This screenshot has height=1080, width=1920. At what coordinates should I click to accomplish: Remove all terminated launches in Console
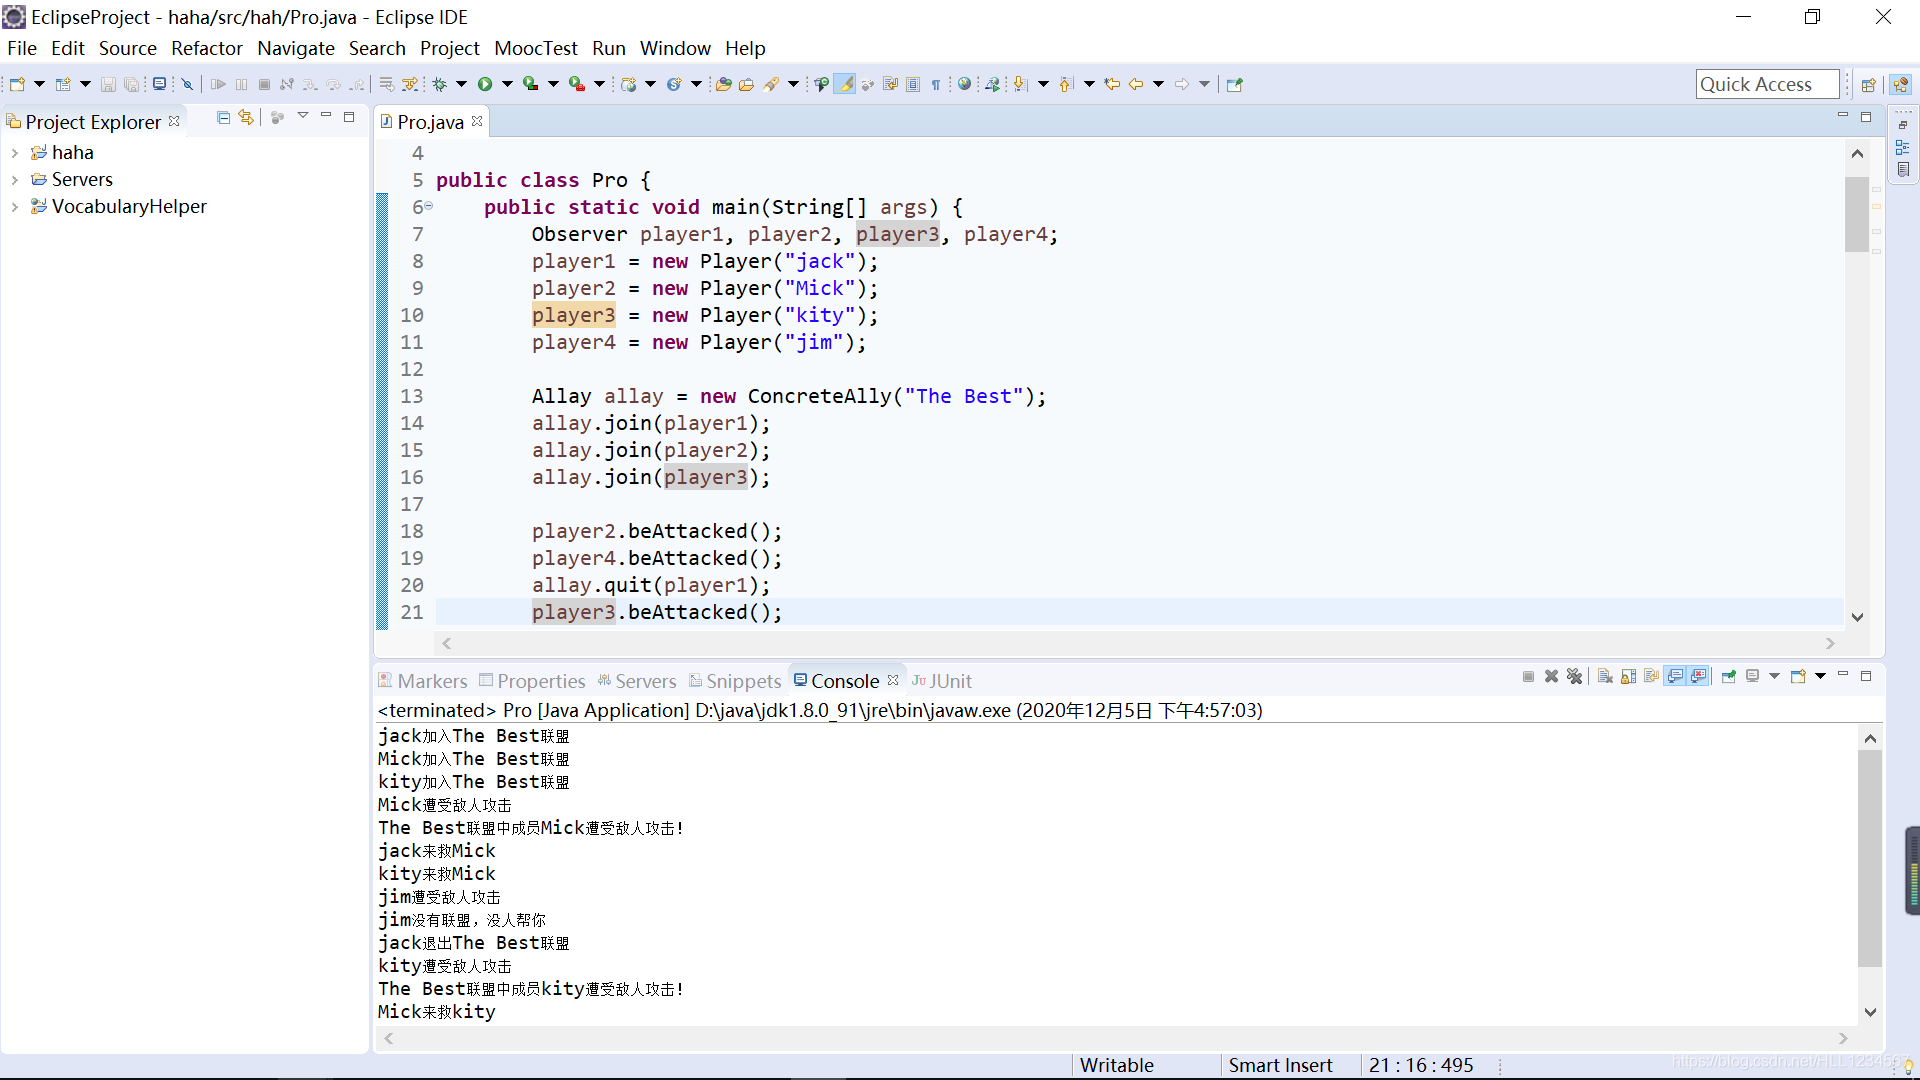[x=1574, y=677]
